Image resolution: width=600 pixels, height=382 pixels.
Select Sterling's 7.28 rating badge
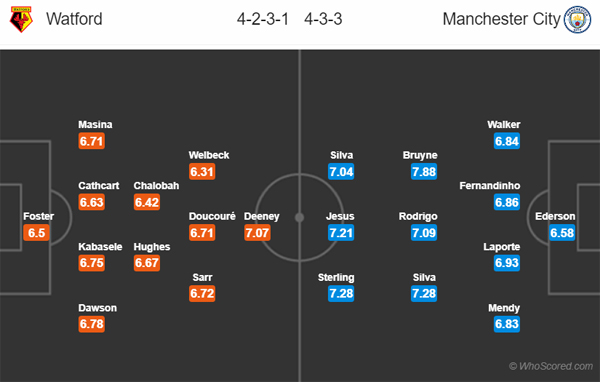tap(341, 294)
